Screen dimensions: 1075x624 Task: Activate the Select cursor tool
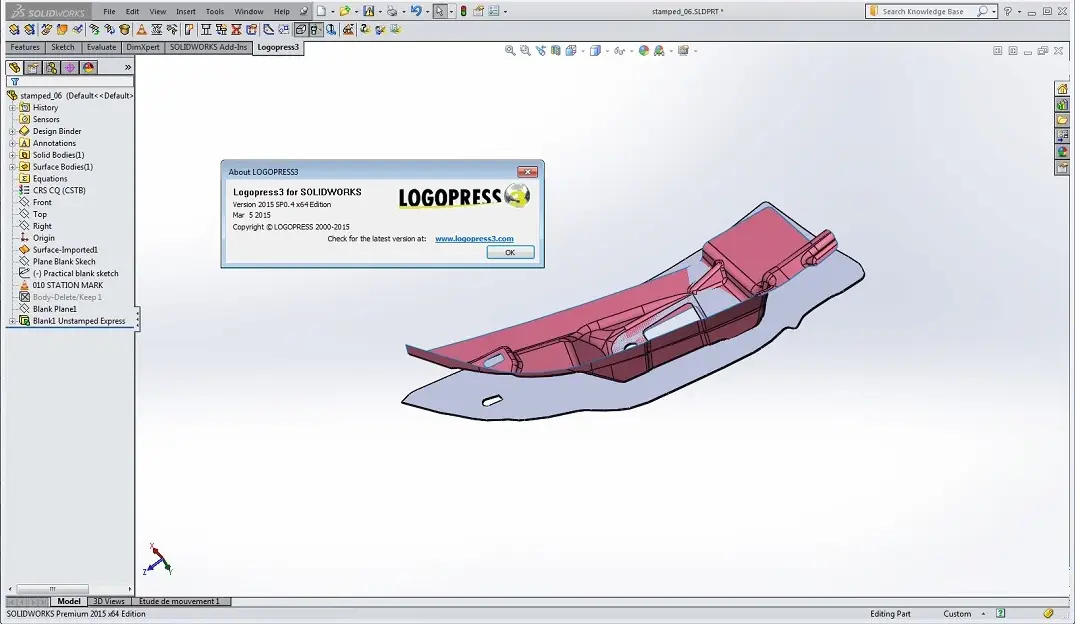tap(439, 11)
